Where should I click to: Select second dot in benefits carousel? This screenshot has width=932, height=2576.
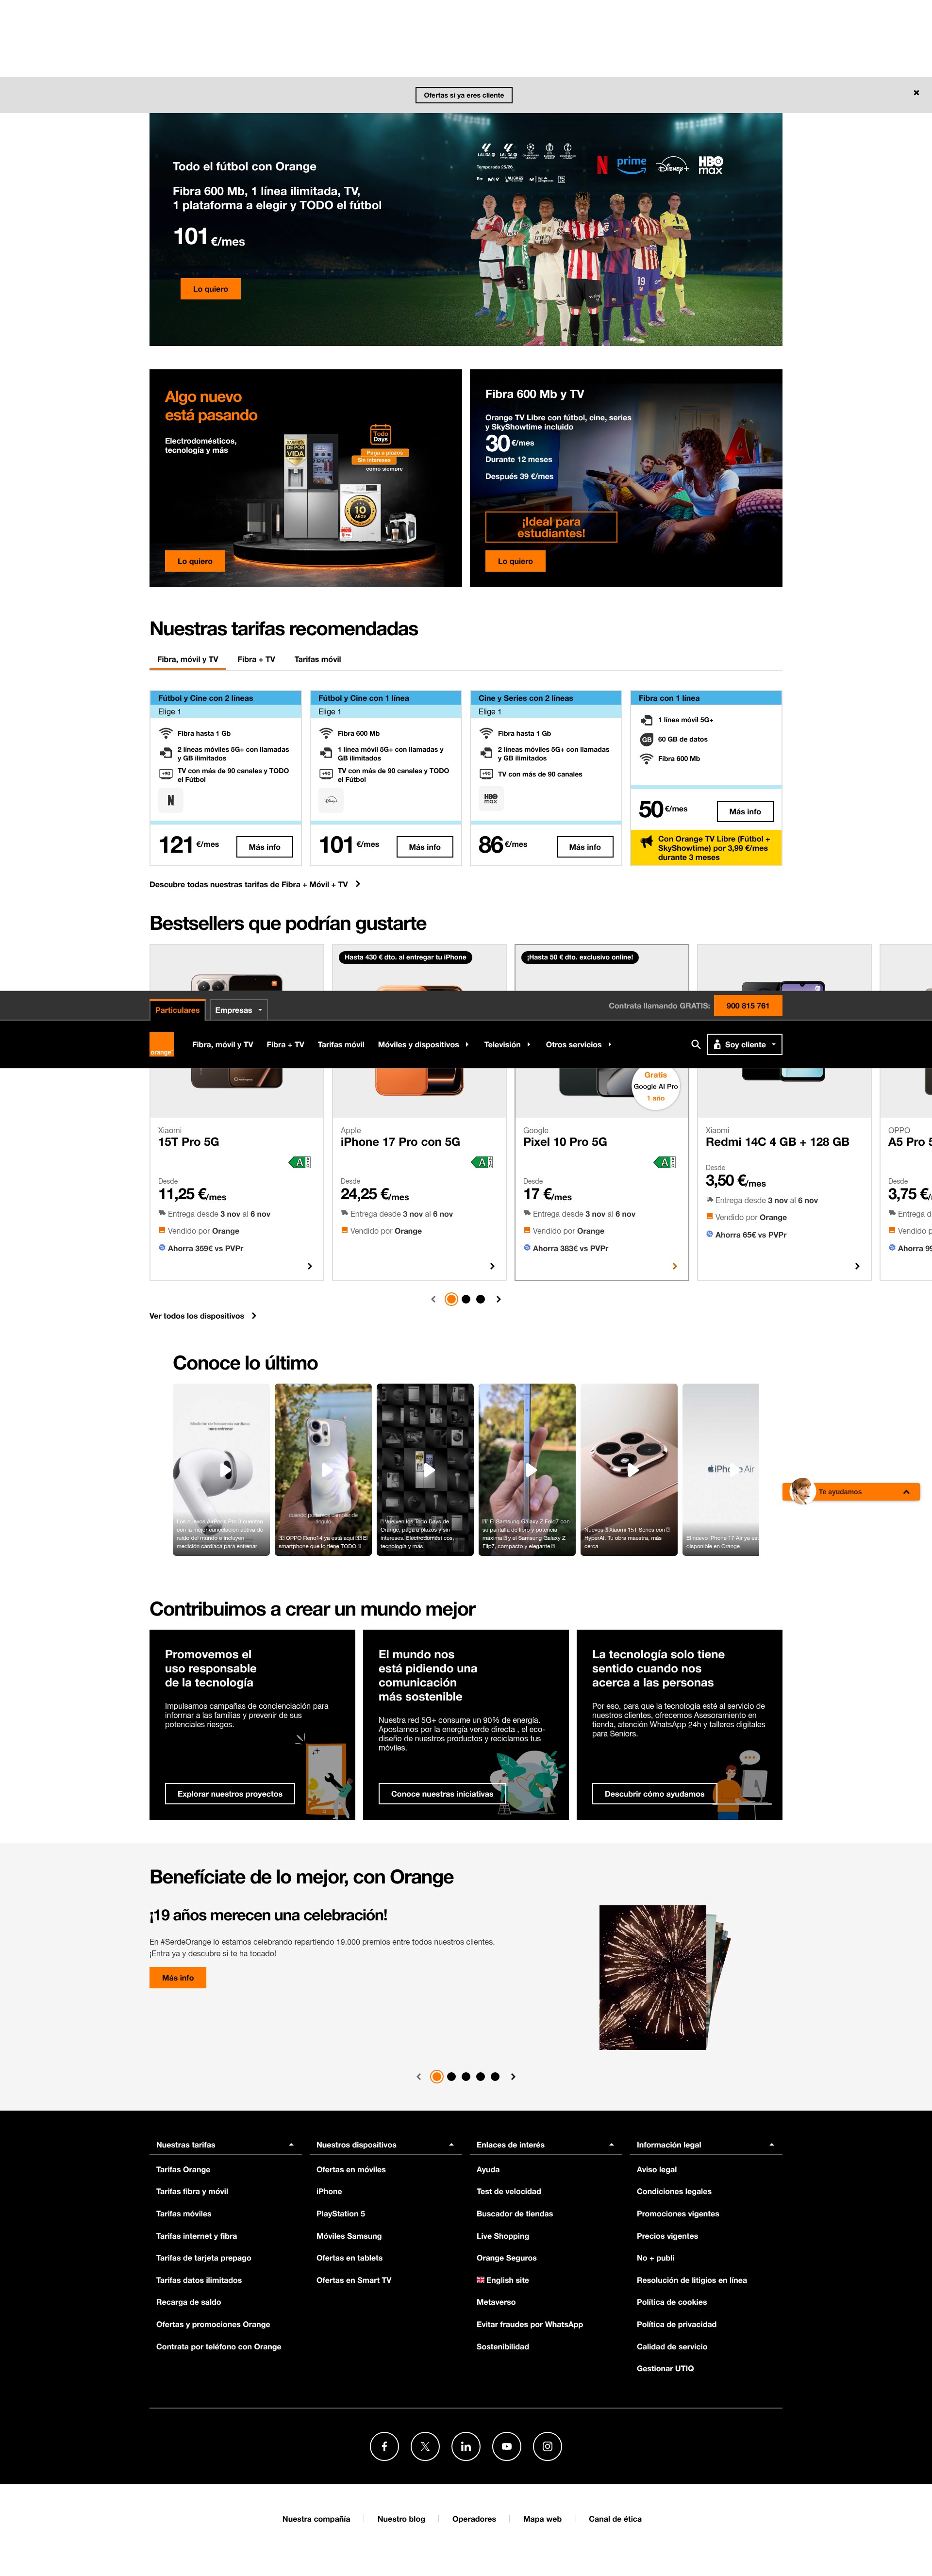[x=451, y=2076]
